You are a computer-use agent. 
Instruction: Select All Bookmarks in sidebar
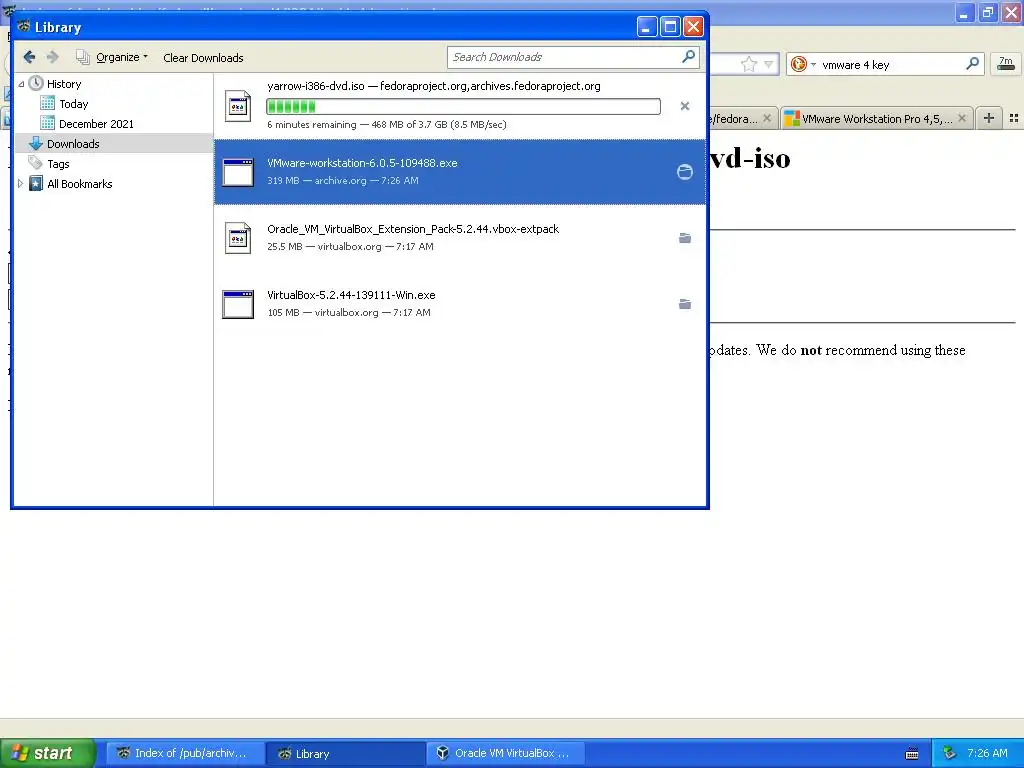click(79, 184)
